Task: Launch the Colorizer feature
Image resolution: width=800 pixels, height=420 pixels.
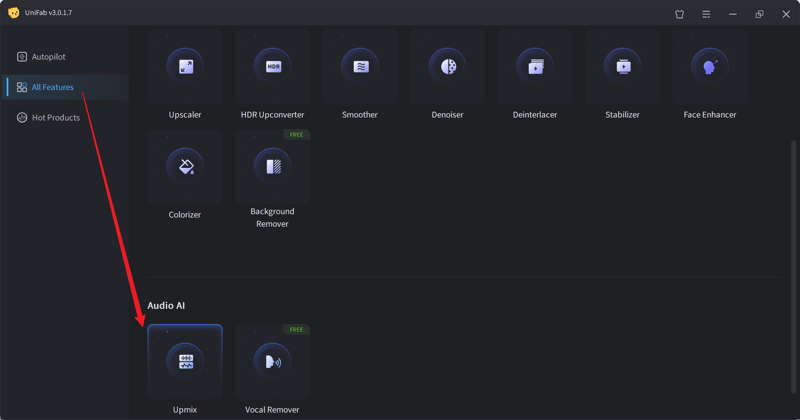Action: point(185,167)
